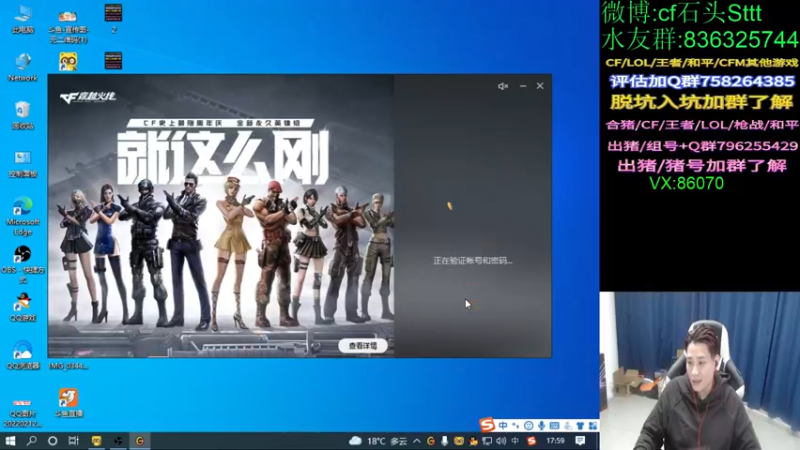Click the Sogou S logo on the IME toolbar
The height and width of the screenshot is (450, 800).
pyautogui.click(x=487, y=424)
